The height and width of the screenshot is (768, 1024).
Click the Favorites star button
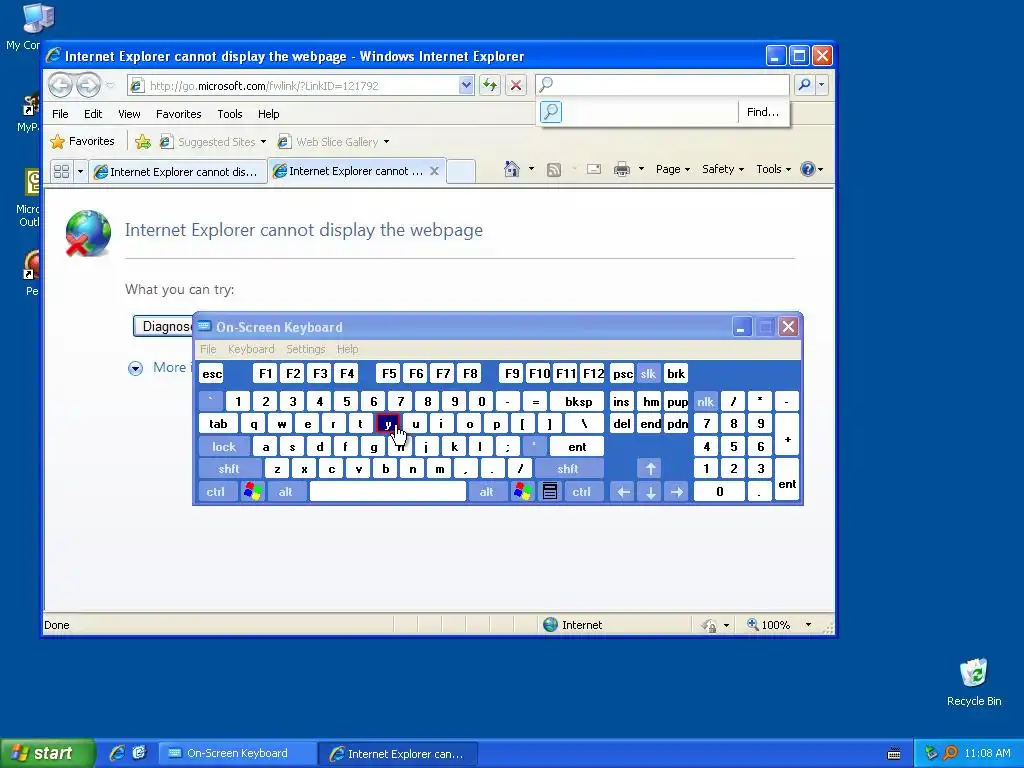pos(82,141)
